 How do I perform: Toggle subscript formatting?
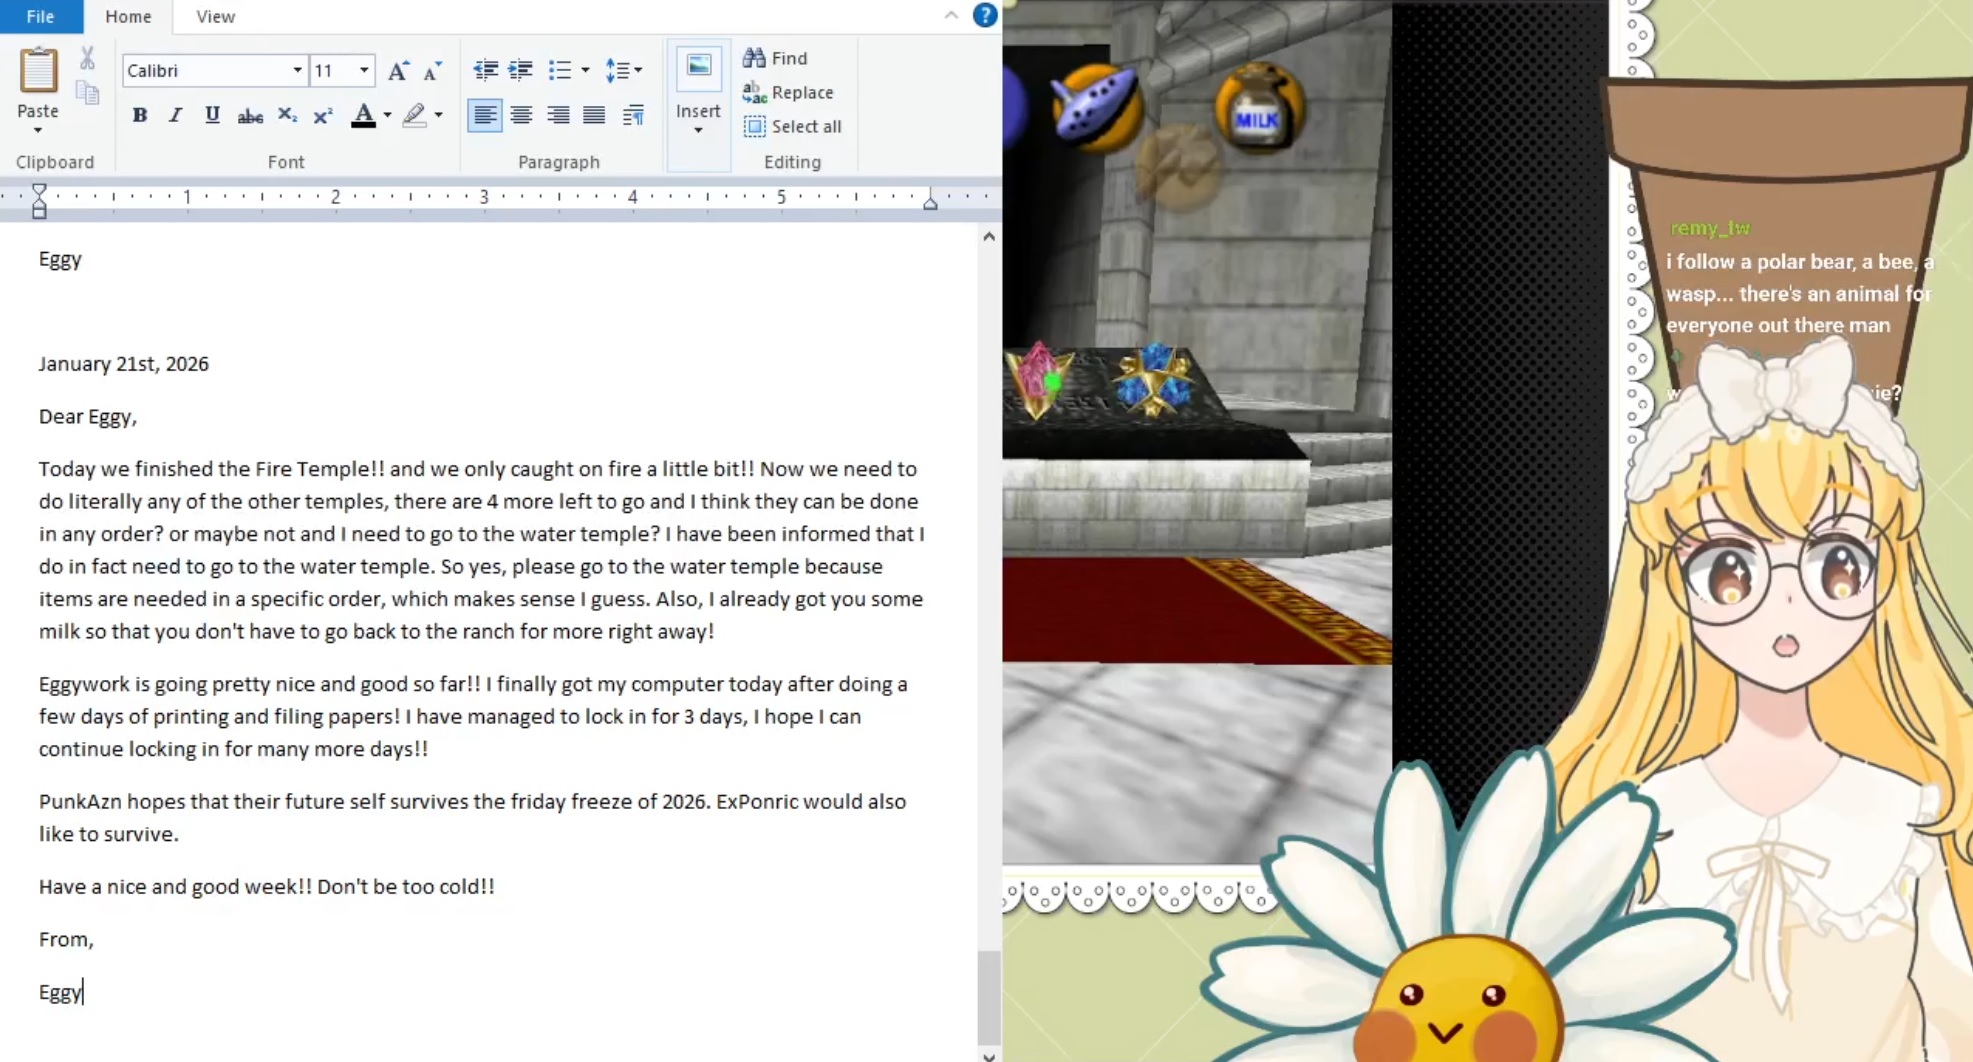click(287, 115)
